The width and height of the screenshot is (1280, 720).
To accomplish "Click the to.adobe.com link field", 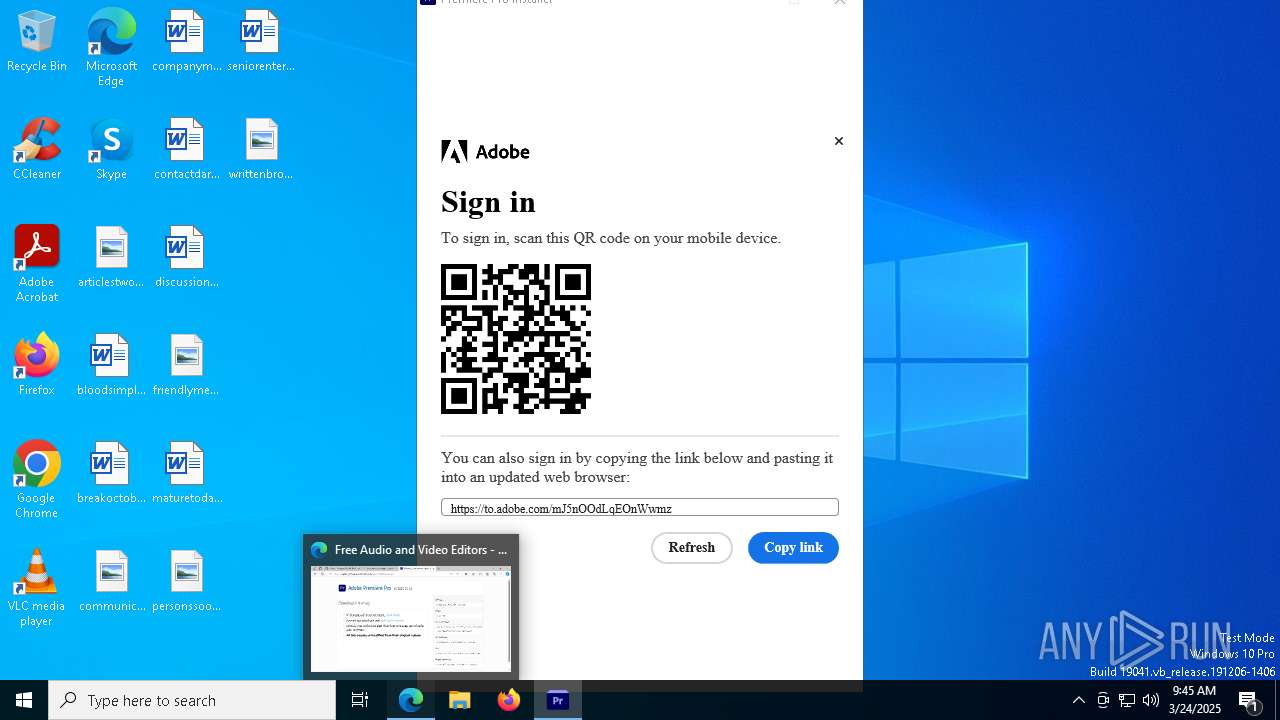I will [x=640, y=508].
